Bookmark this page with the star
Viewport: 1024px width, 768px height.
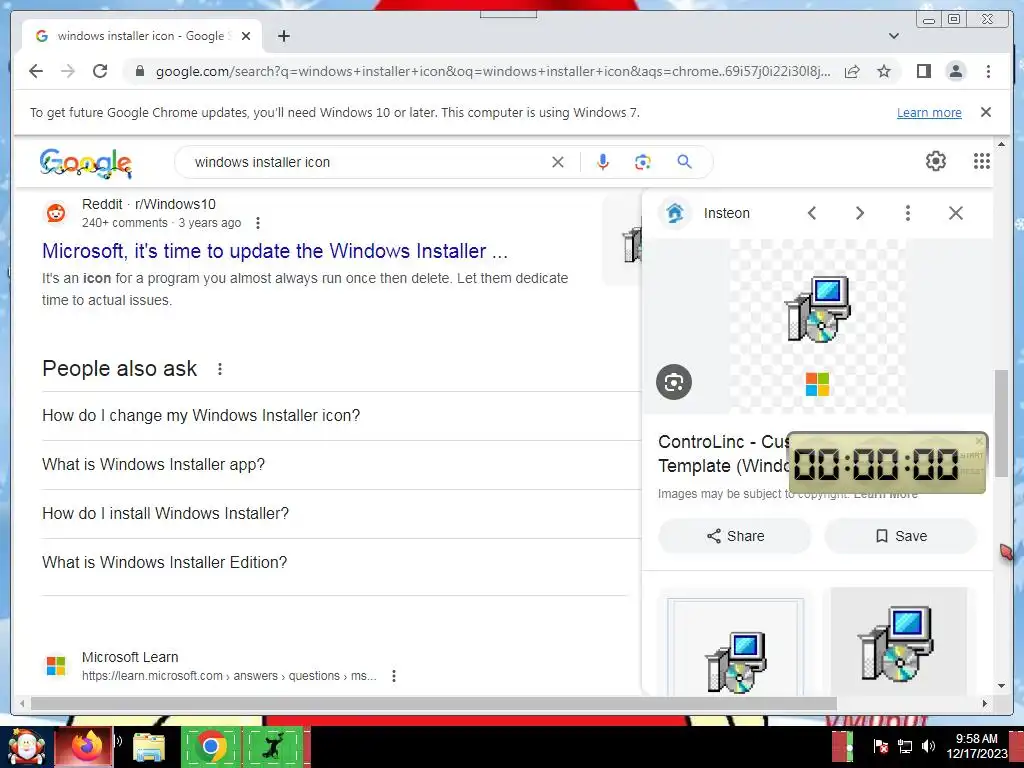pos(884,71)
